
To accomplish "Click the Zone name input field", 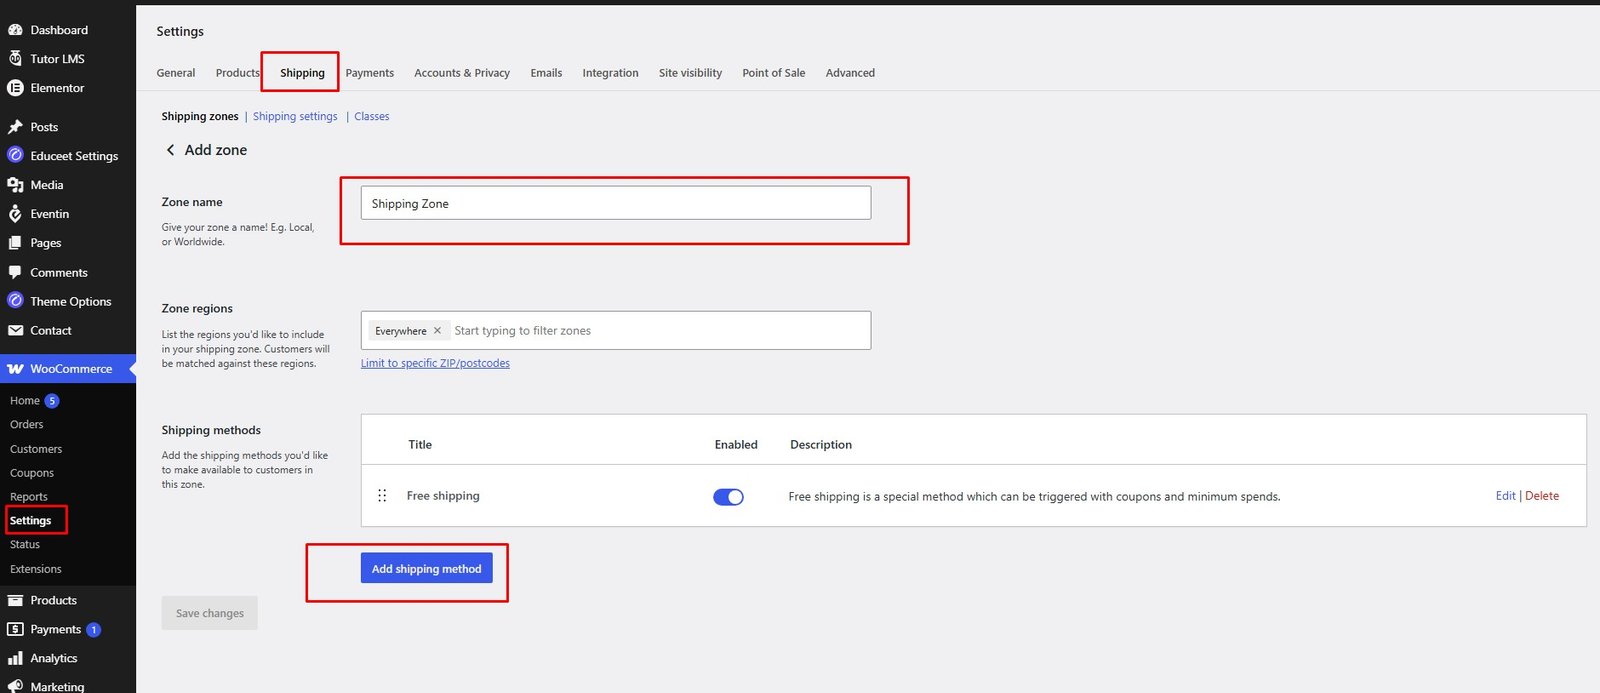I will coord(616,203).
